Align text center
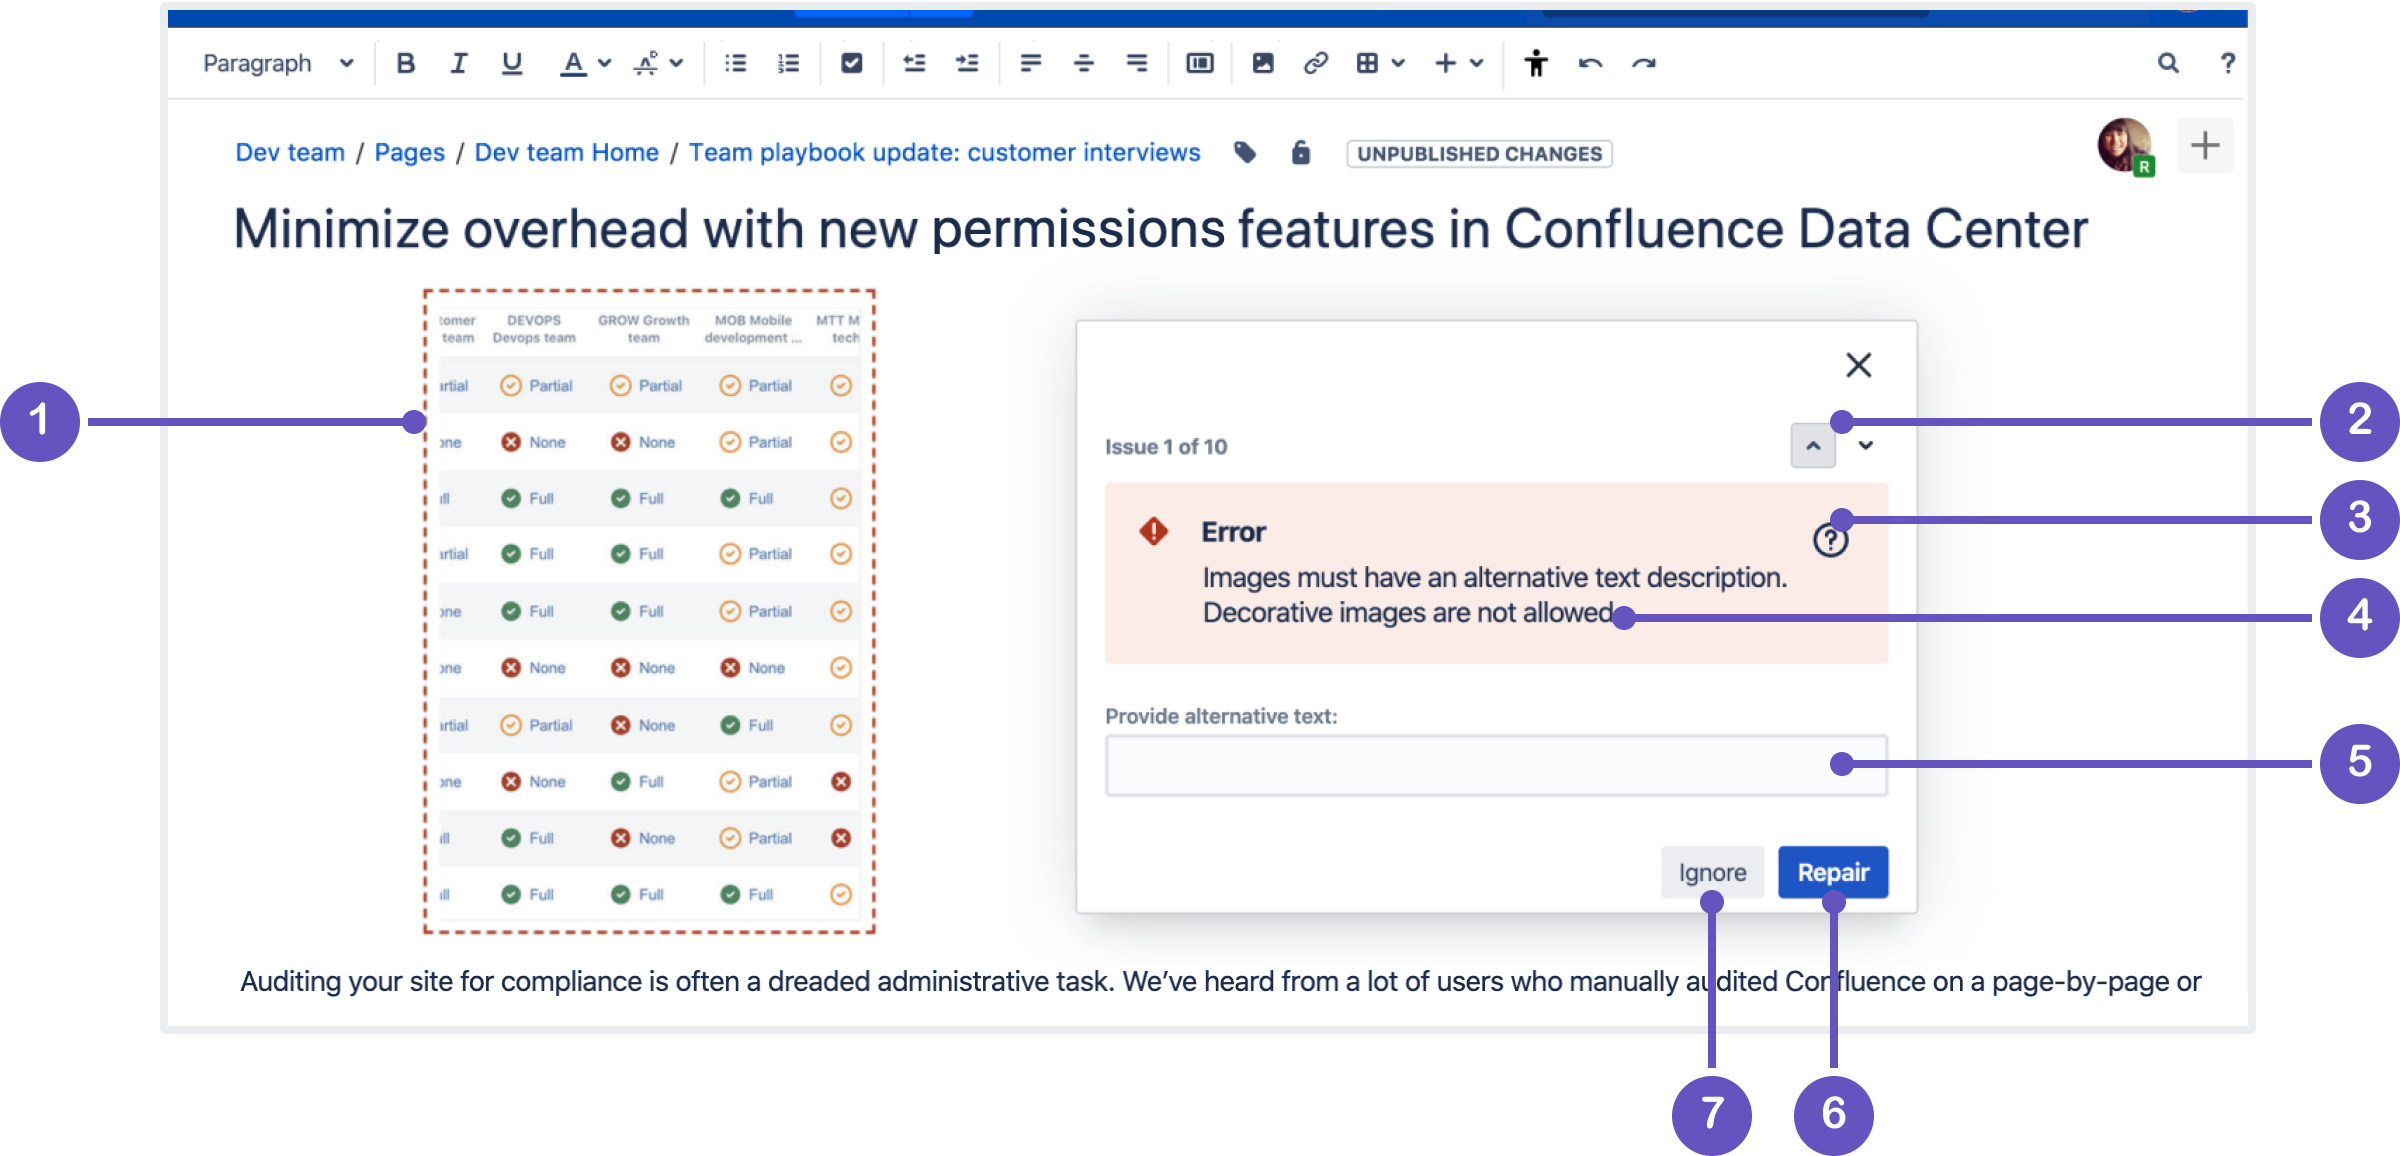 [1083, 64]
